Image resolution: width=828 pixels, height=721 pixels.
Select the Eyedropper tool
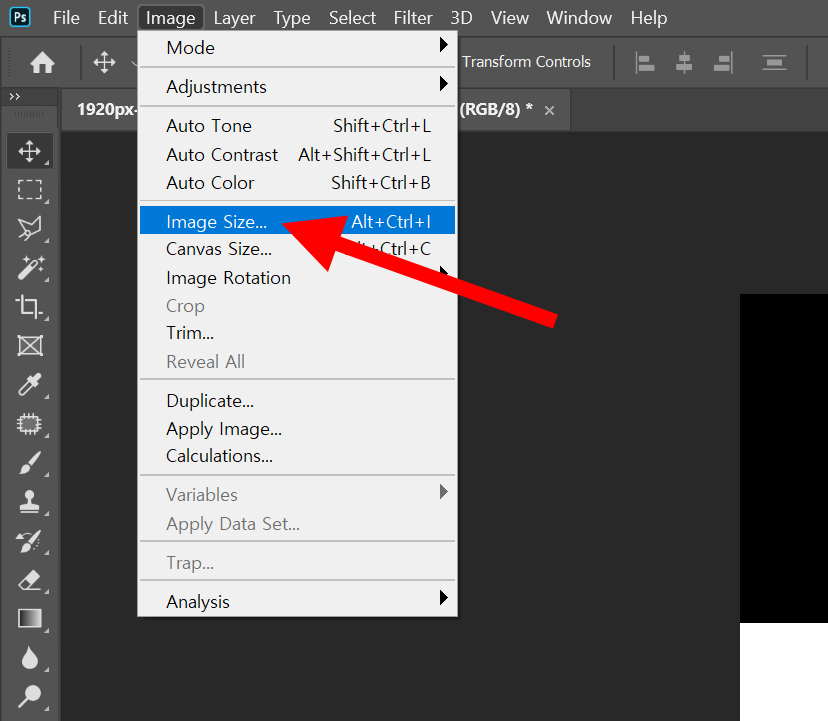pyautogui.click(x=30, y=385)
